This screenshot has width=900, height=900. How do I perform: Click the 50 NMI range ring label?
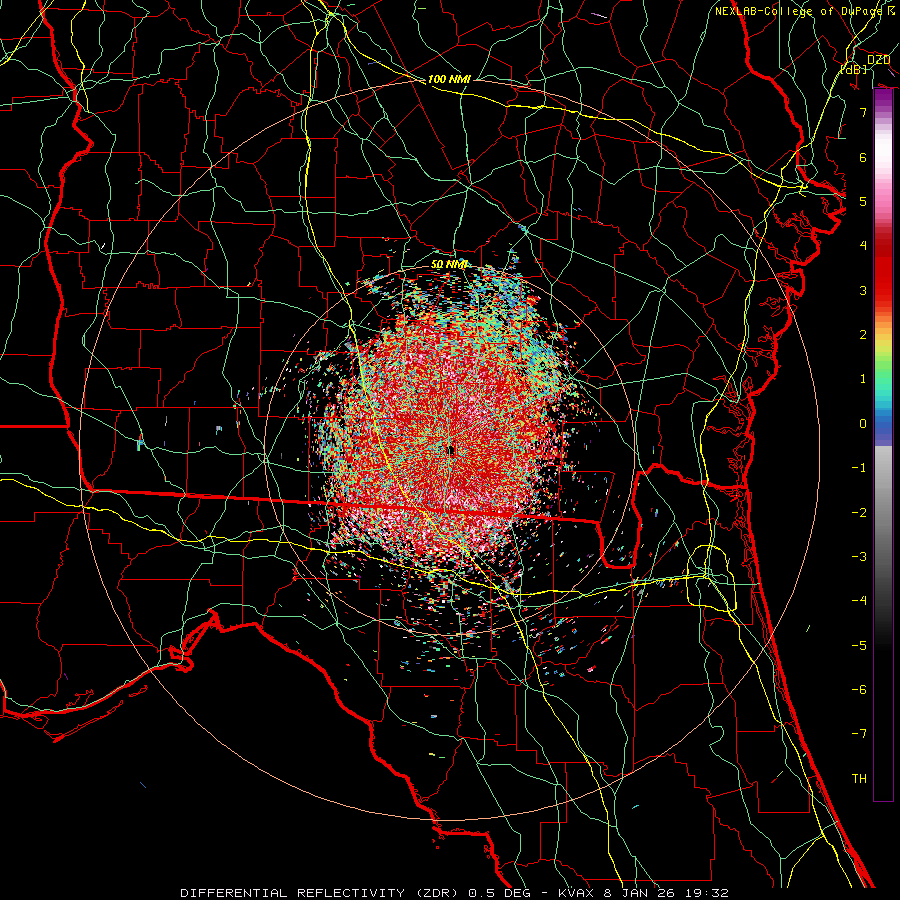point(449,264)
